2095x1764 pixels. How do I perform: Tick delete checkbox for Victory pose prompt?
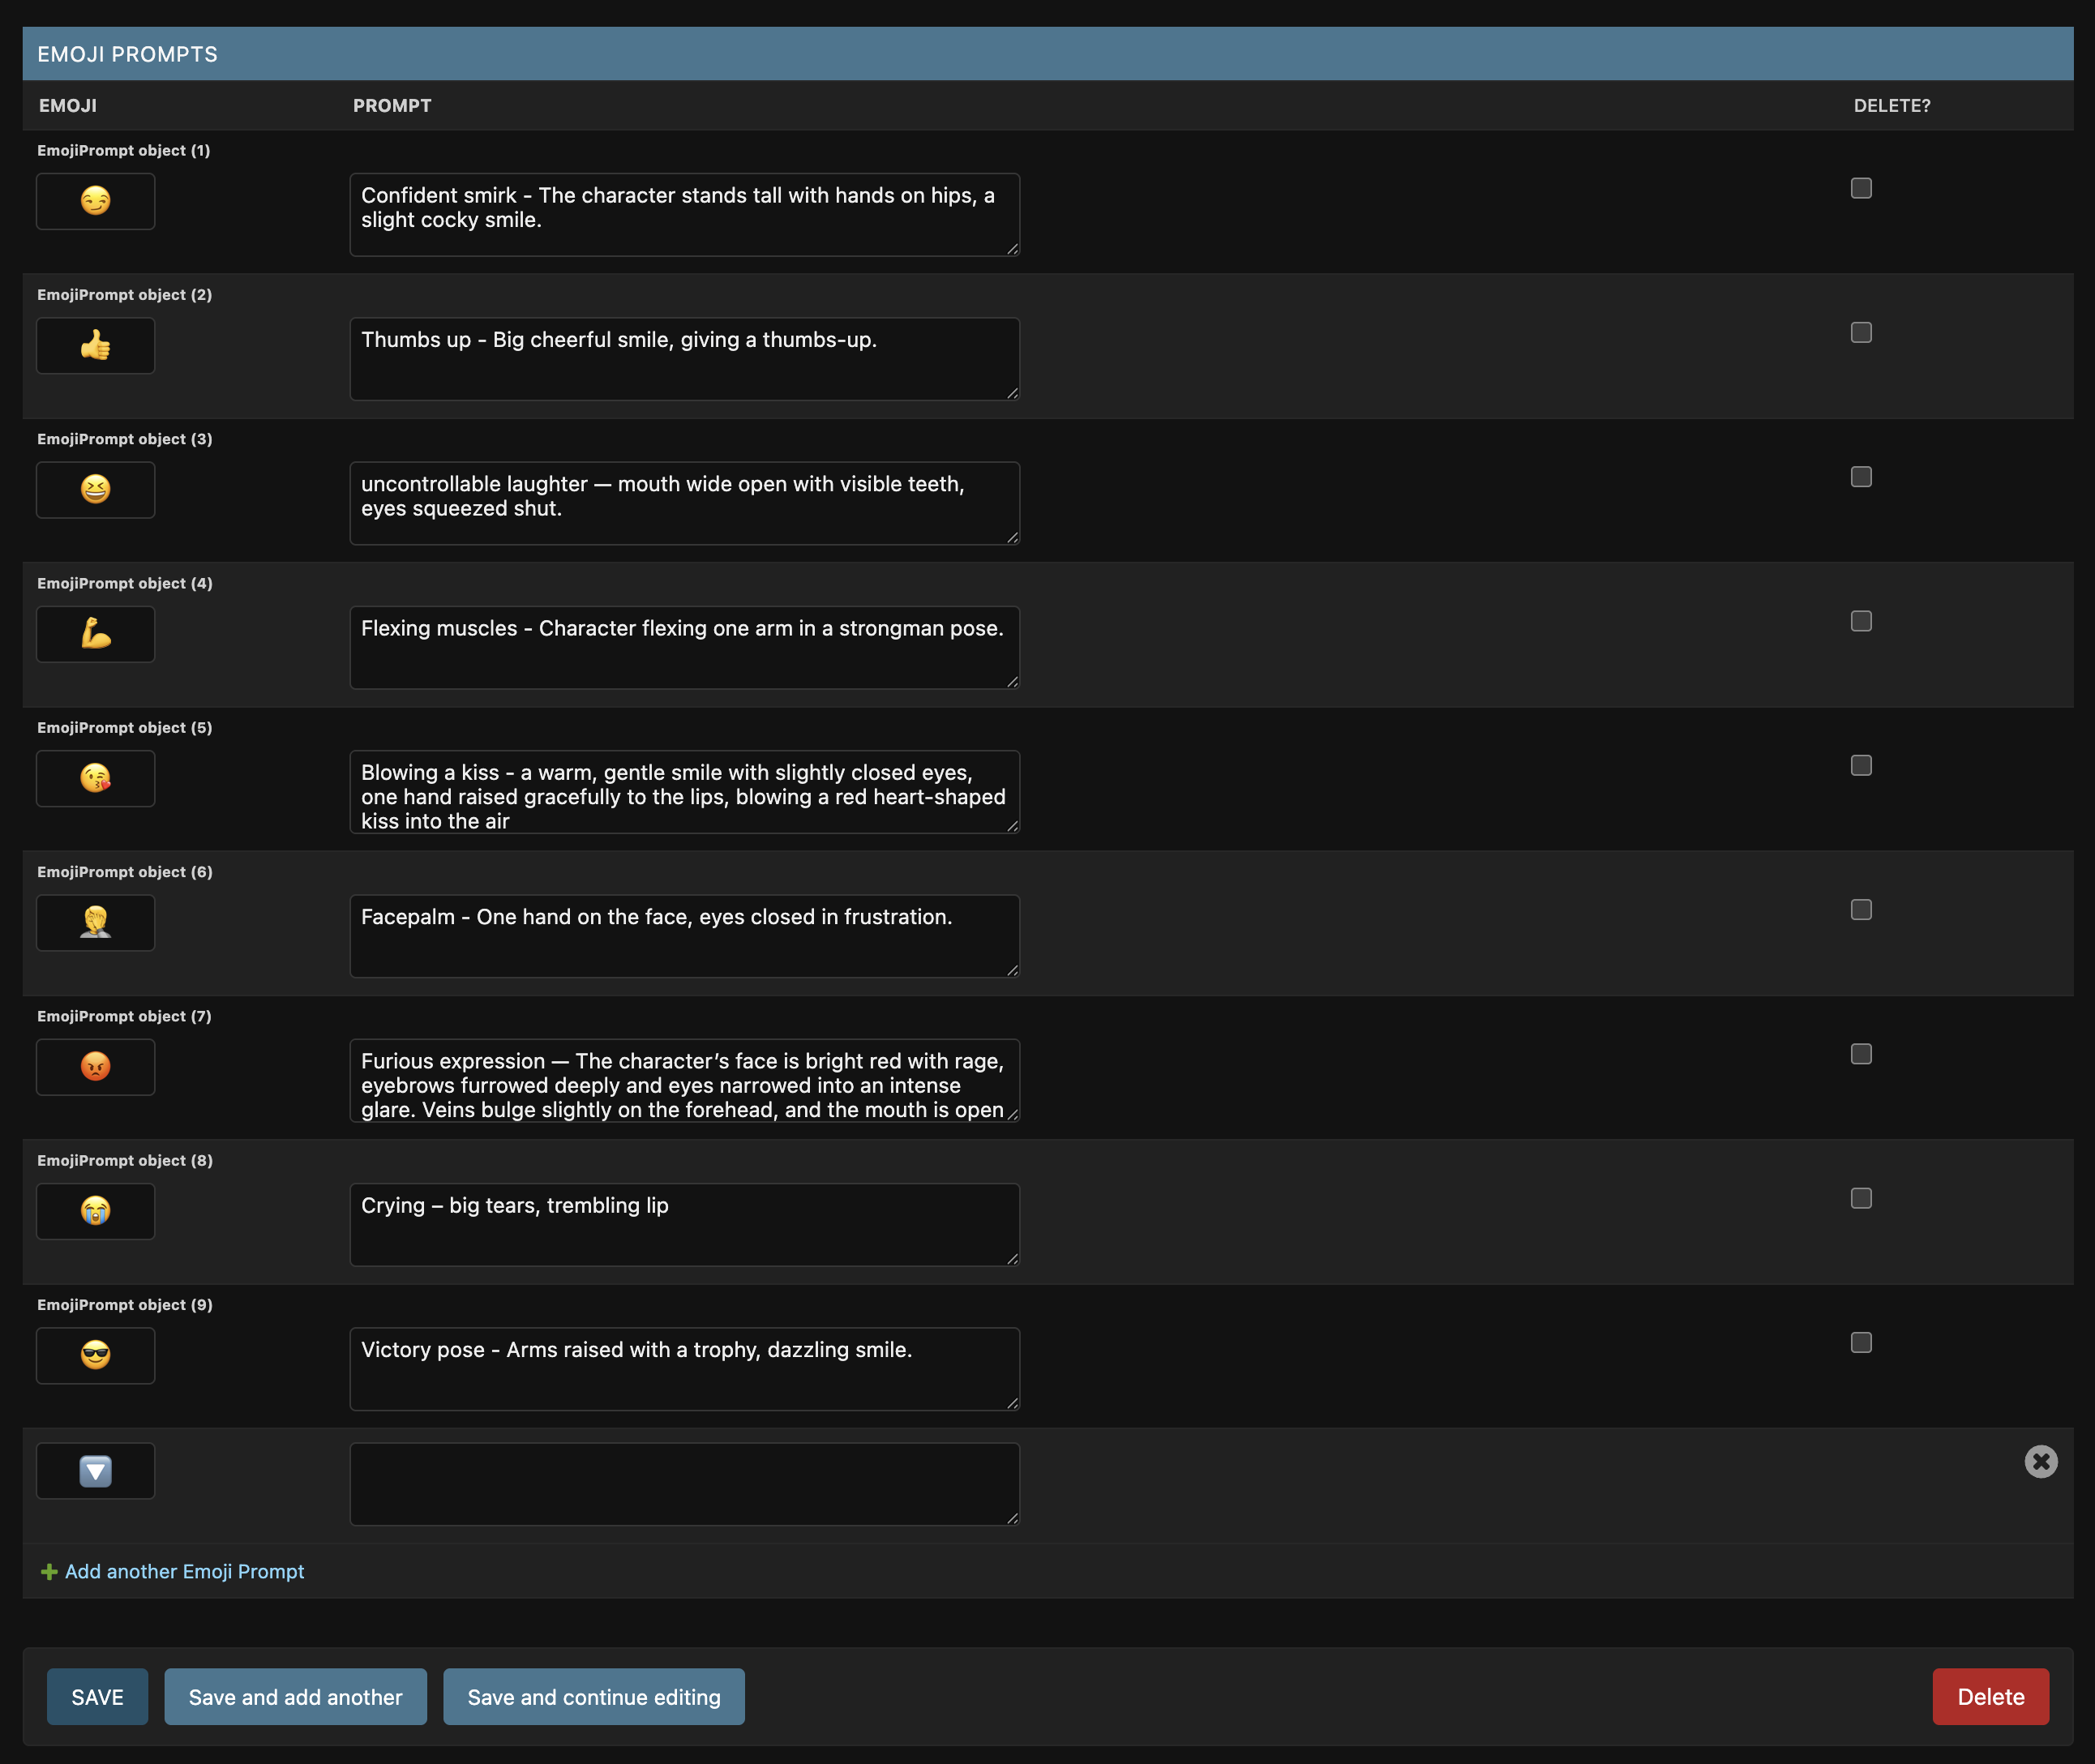point(1860,1342)
